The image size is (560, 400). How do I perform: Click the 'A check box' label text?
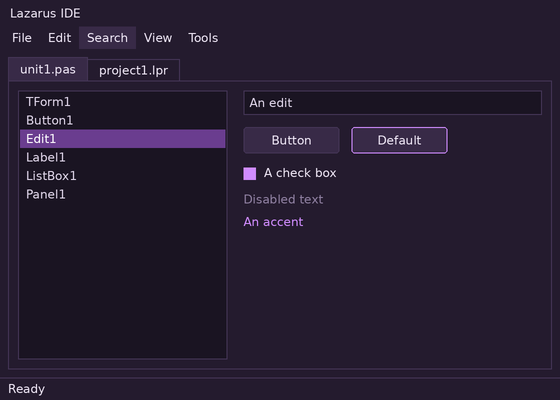point(300,173)
